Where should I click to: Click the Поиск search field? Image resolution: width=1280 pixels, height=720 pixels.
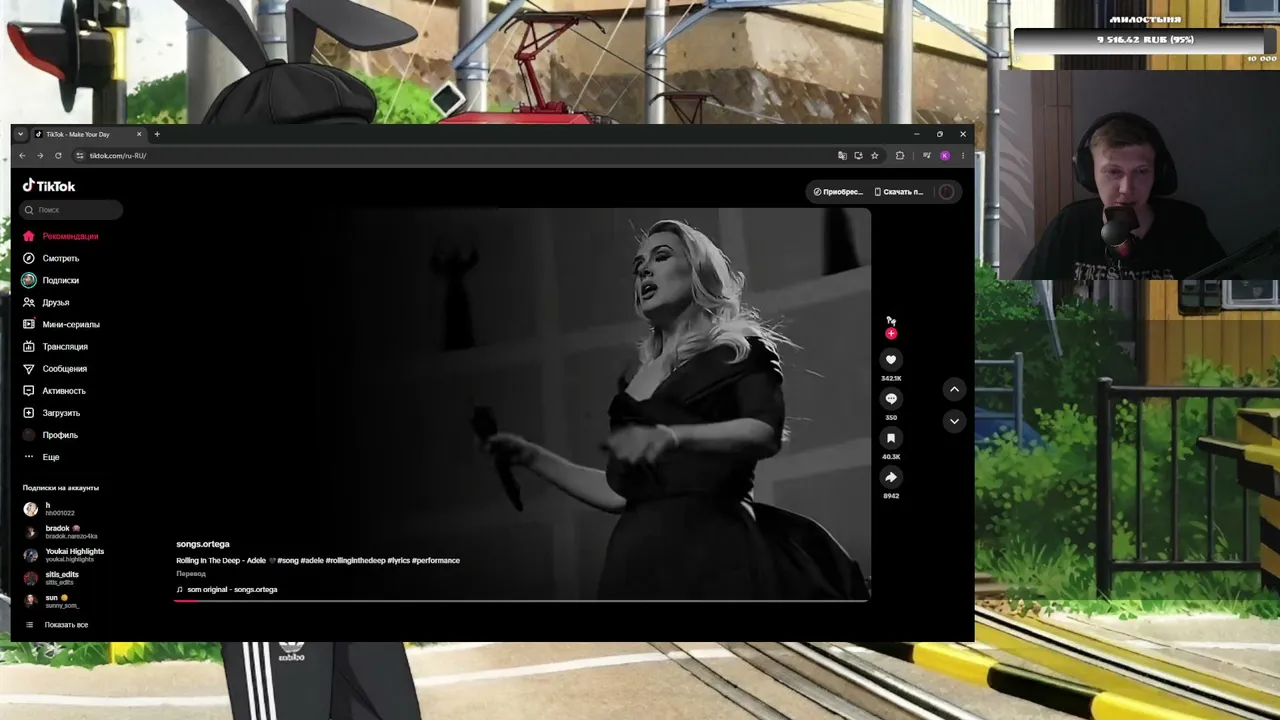pos(71,210)
